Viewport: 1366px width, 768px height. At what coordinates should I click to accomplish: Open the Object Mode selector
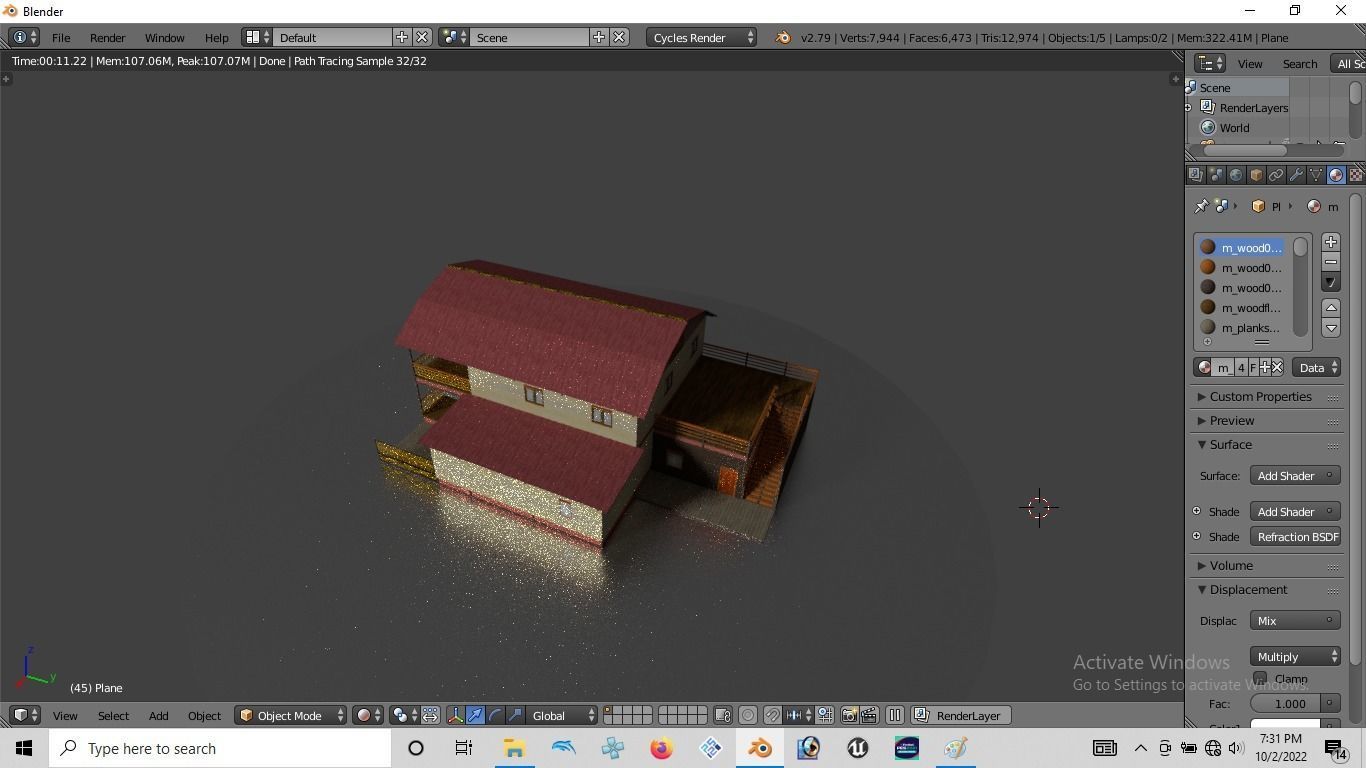coord(291,715)
